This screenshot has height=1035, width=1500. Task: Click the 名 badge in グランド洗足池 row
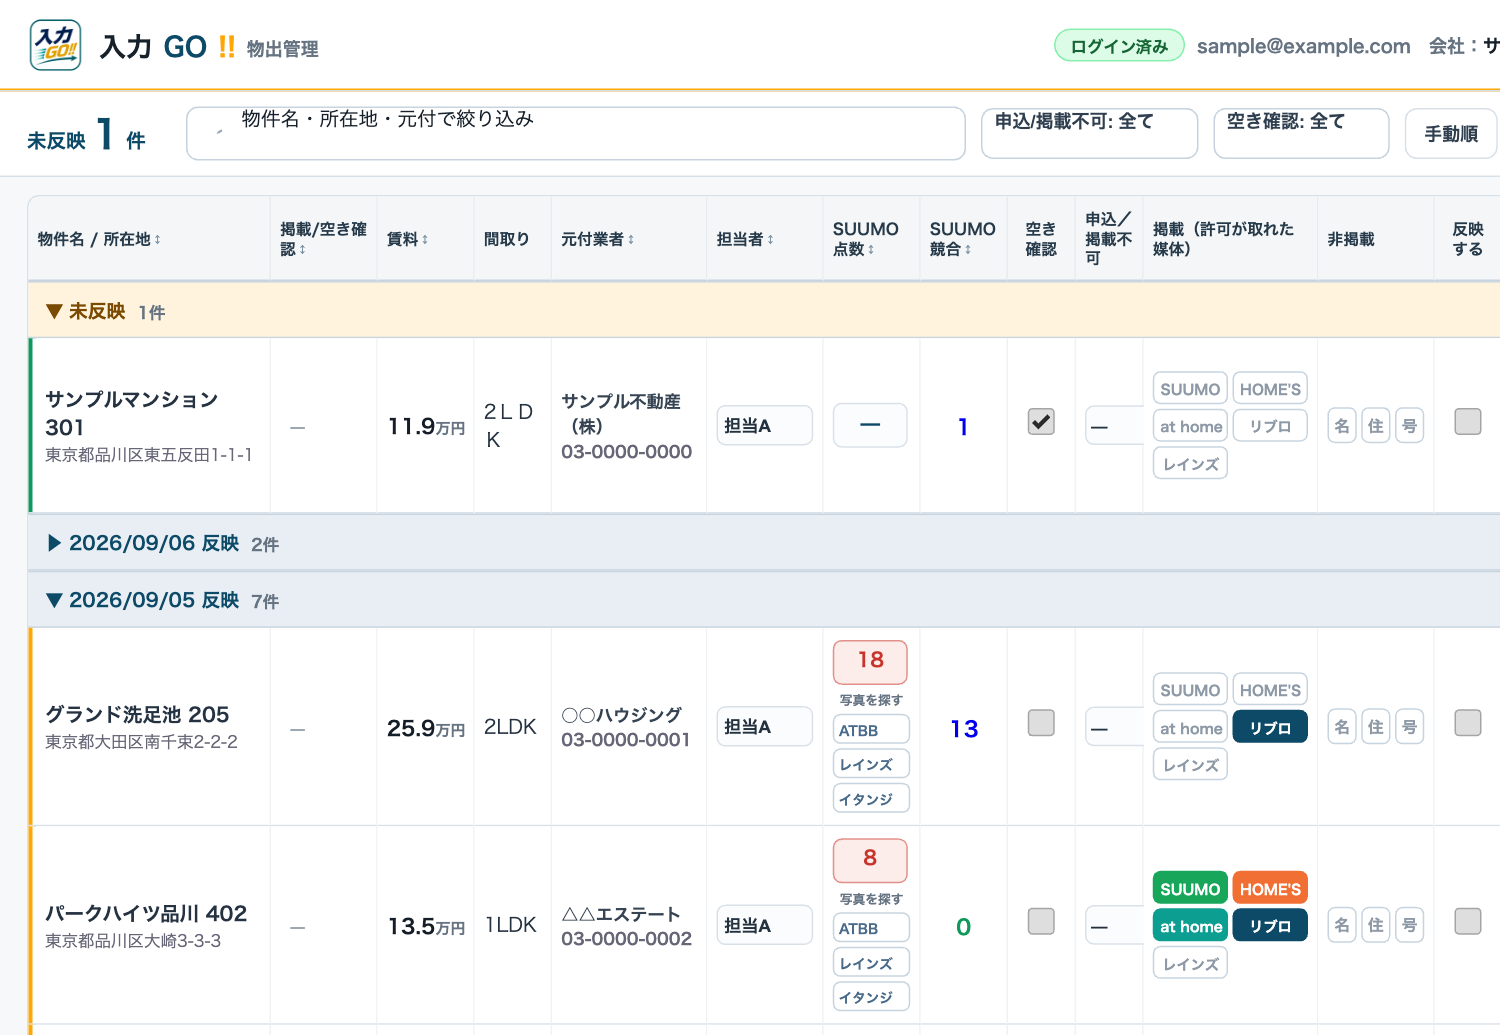1342,727
